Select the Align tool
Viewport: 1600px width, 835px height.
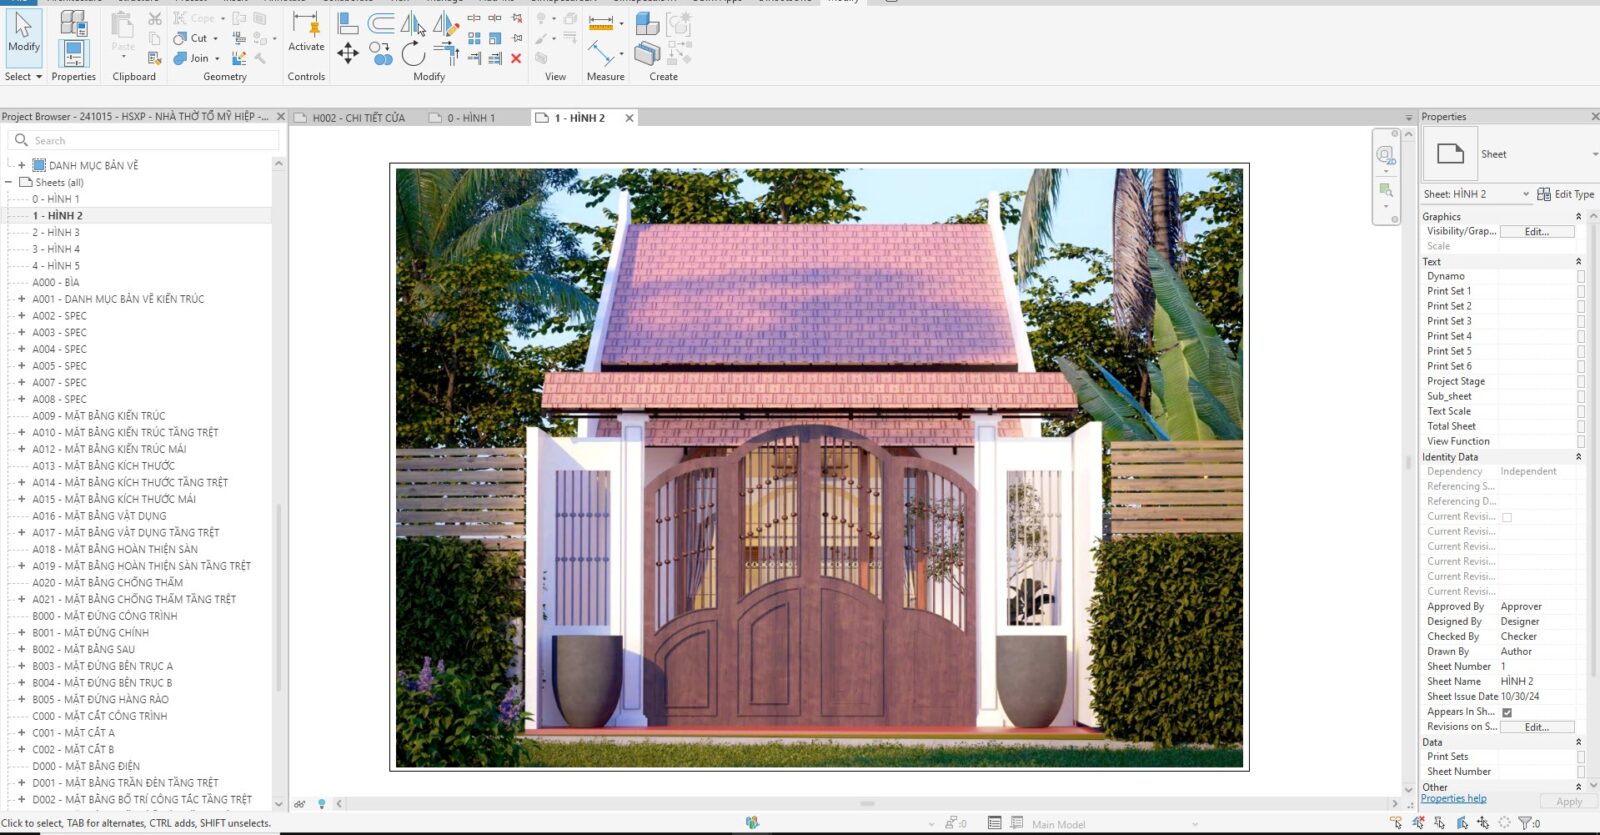348,23
